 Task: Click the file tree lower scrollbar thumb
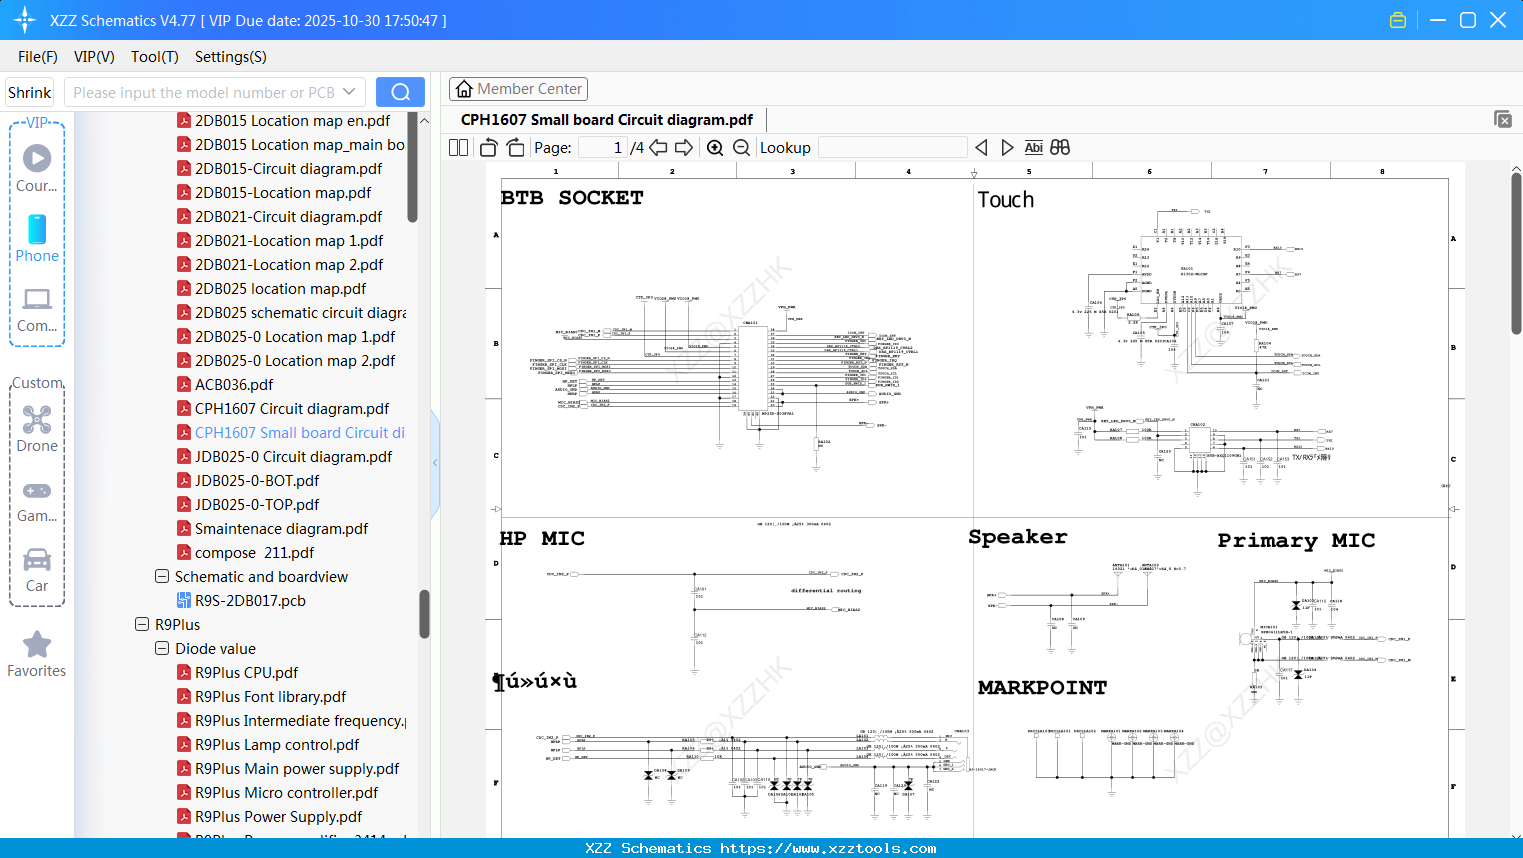click(x=424, y=613)
